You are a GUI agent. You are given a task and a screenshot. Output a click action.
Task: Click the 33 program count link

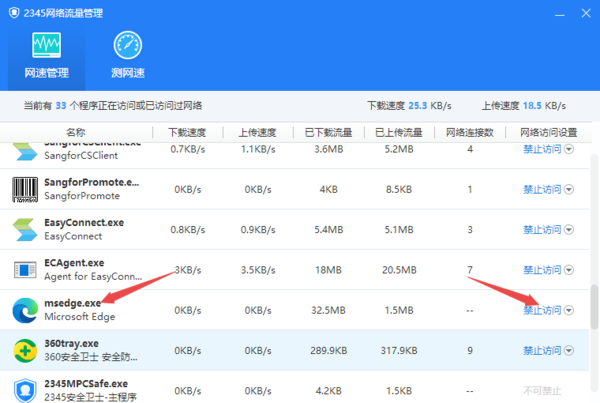click(60, 104)
